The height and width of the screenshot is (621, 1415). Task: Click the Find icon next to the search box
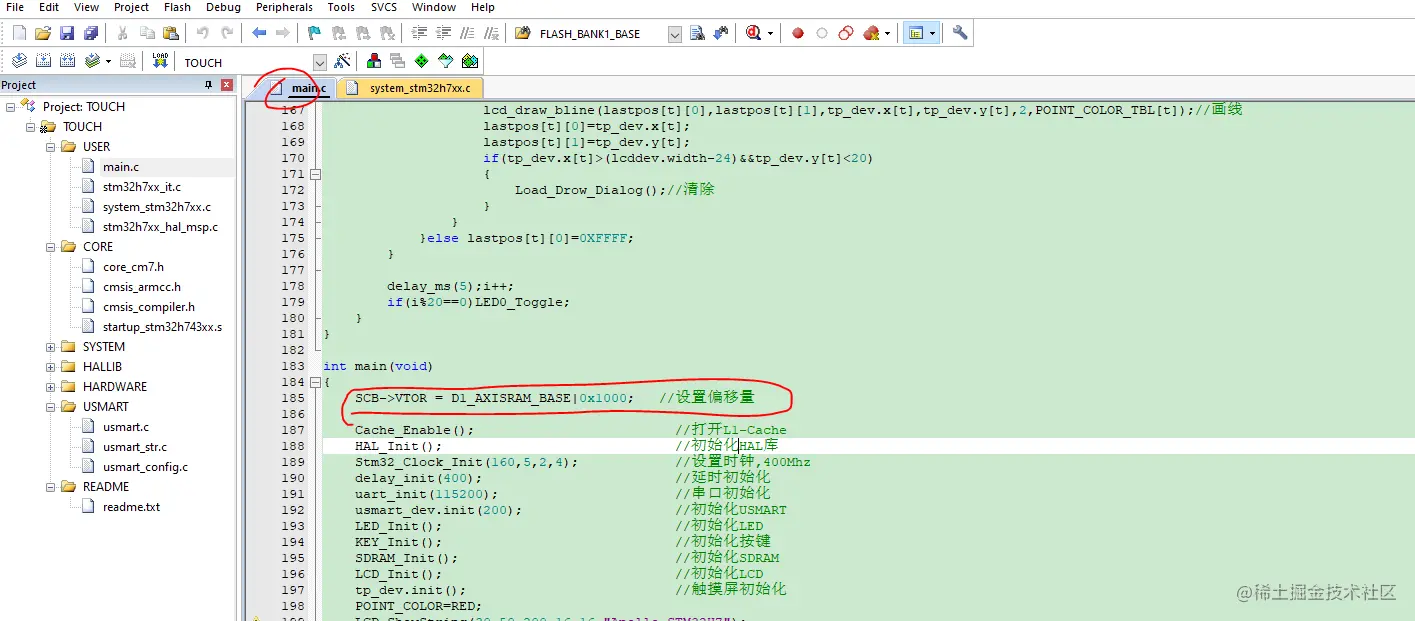click(697, 33)
